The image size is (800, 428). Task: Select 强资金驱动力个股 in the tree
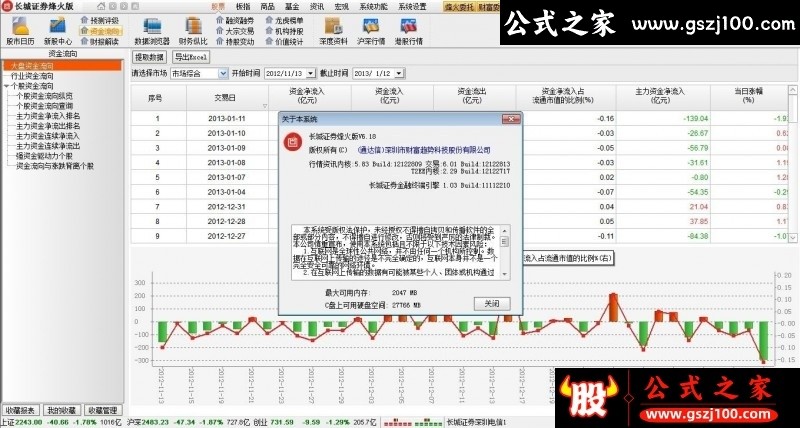pyautogui.click(x=44, y=156)
